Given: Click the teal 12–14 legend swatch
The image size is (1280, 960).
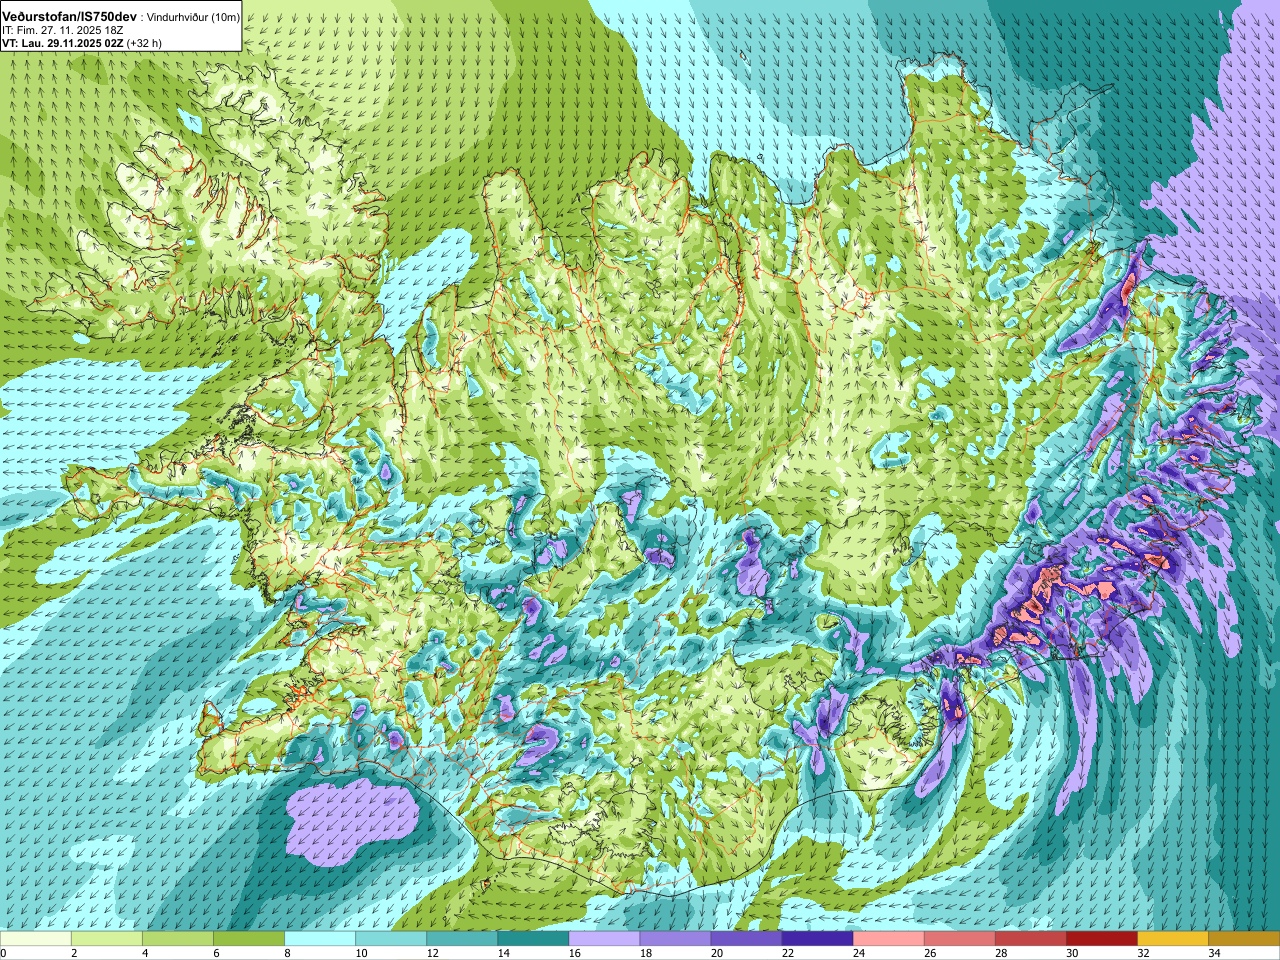Looking at the screenshot, I should coord(462,940).
